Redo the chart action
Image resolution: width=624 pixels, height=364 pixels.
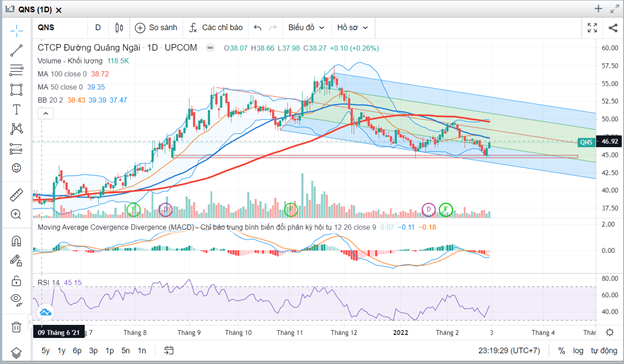coord(273,27)
